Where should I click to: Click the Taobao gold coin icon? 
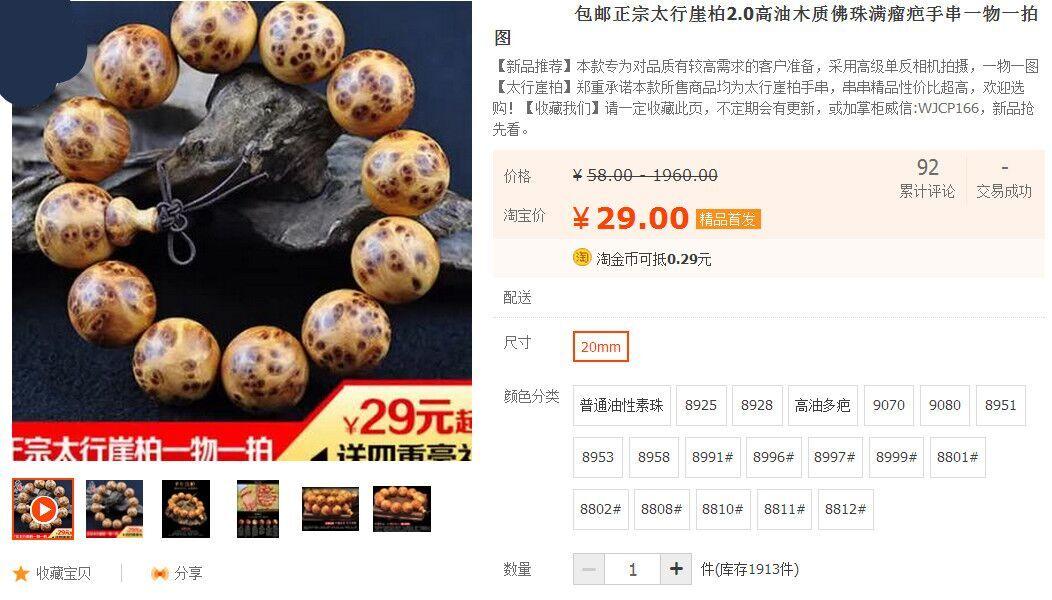[x=582, y=257]
